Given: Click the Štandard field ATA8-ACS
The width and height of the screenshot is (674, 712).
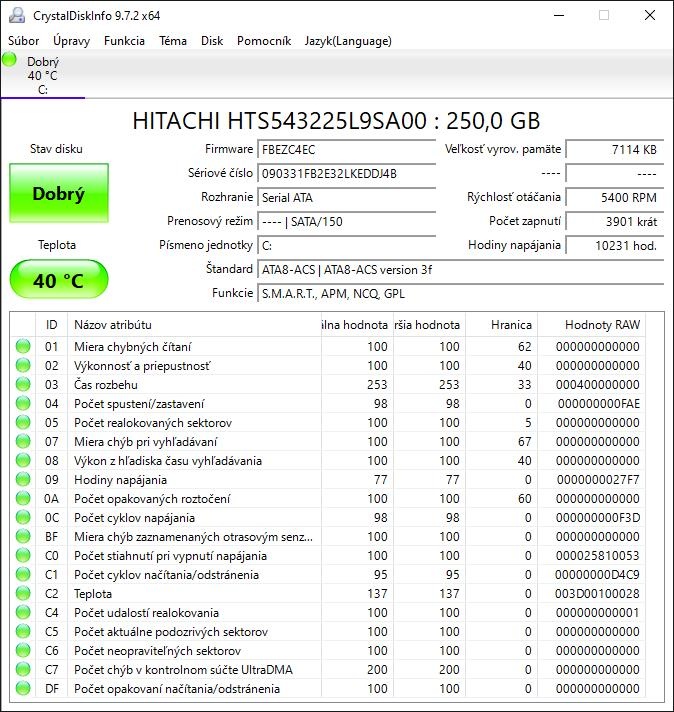Looking at the screenshot, I should pos(461,269).
